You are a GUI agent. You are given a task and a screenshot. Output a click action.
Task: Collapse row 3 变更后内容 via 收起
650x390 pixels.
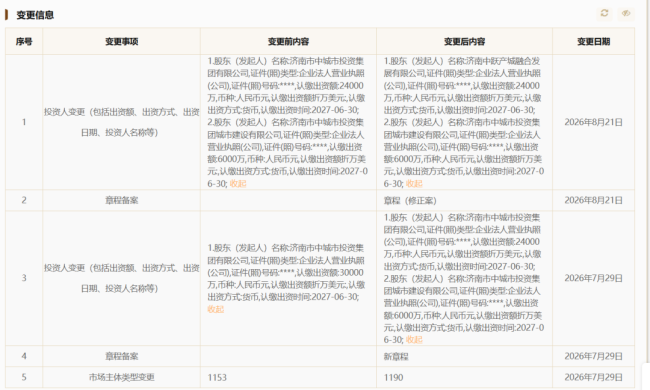coord(414,340)
